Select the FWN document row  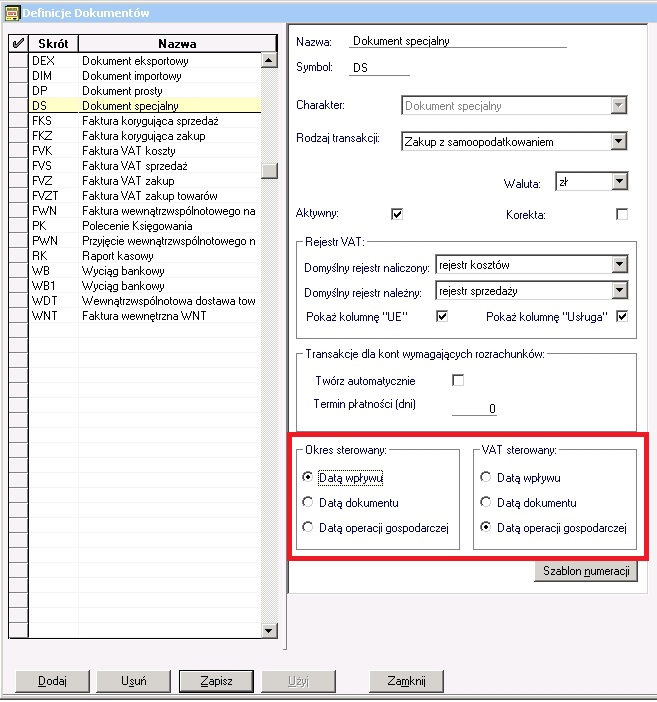coord(145,210)
